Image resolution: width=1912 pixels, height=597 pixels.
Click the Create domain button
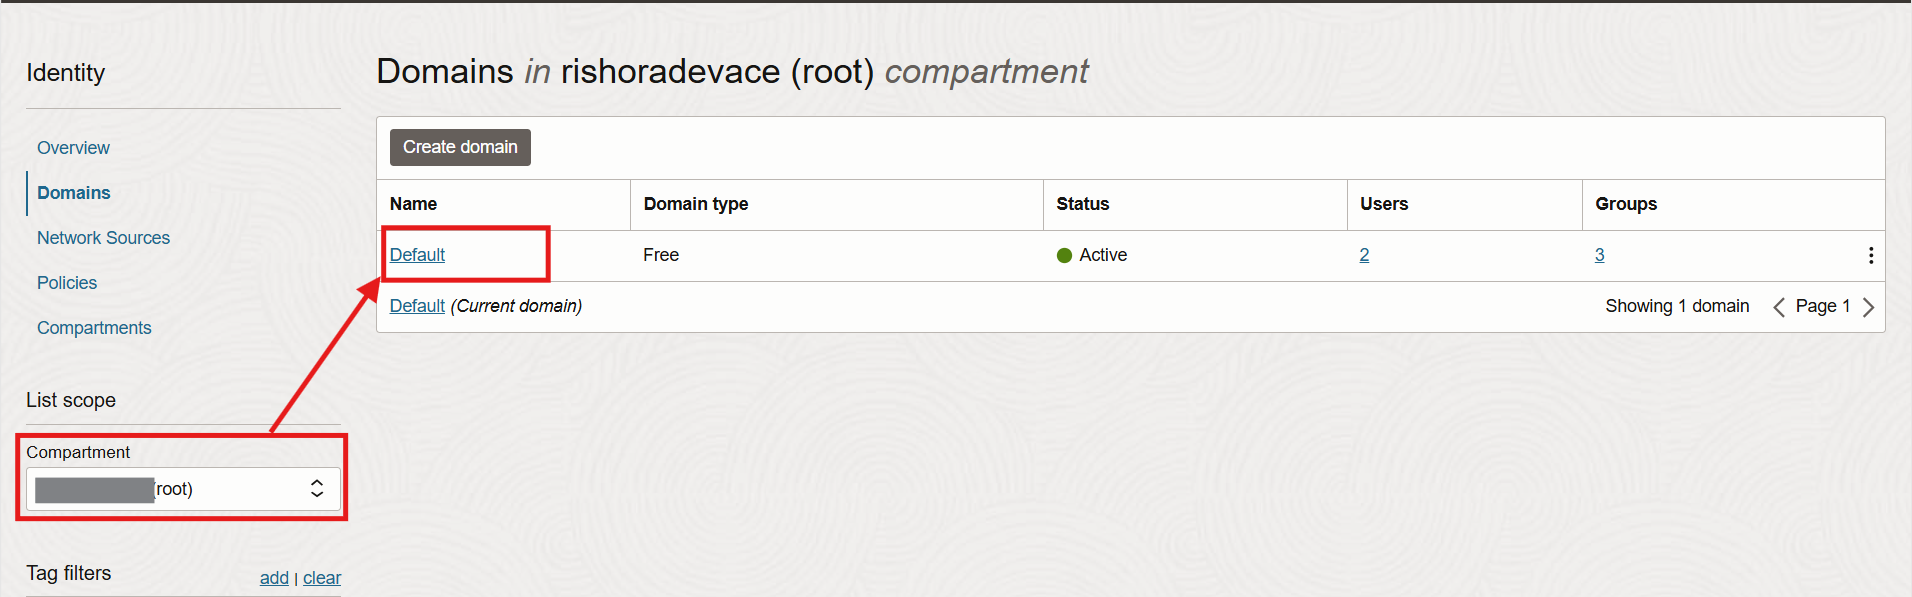pyautogui.click(x=459, y=147)
